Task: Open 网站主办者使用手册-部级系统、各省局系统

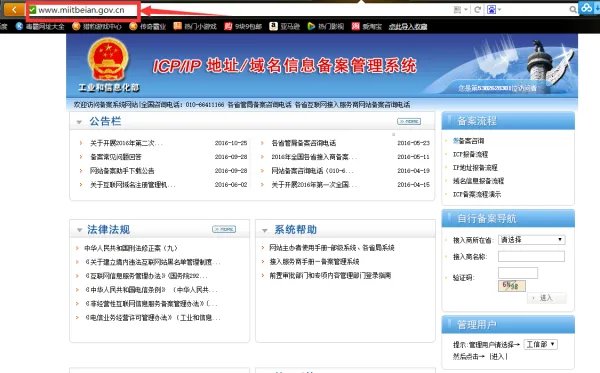Action: [332, 248]
